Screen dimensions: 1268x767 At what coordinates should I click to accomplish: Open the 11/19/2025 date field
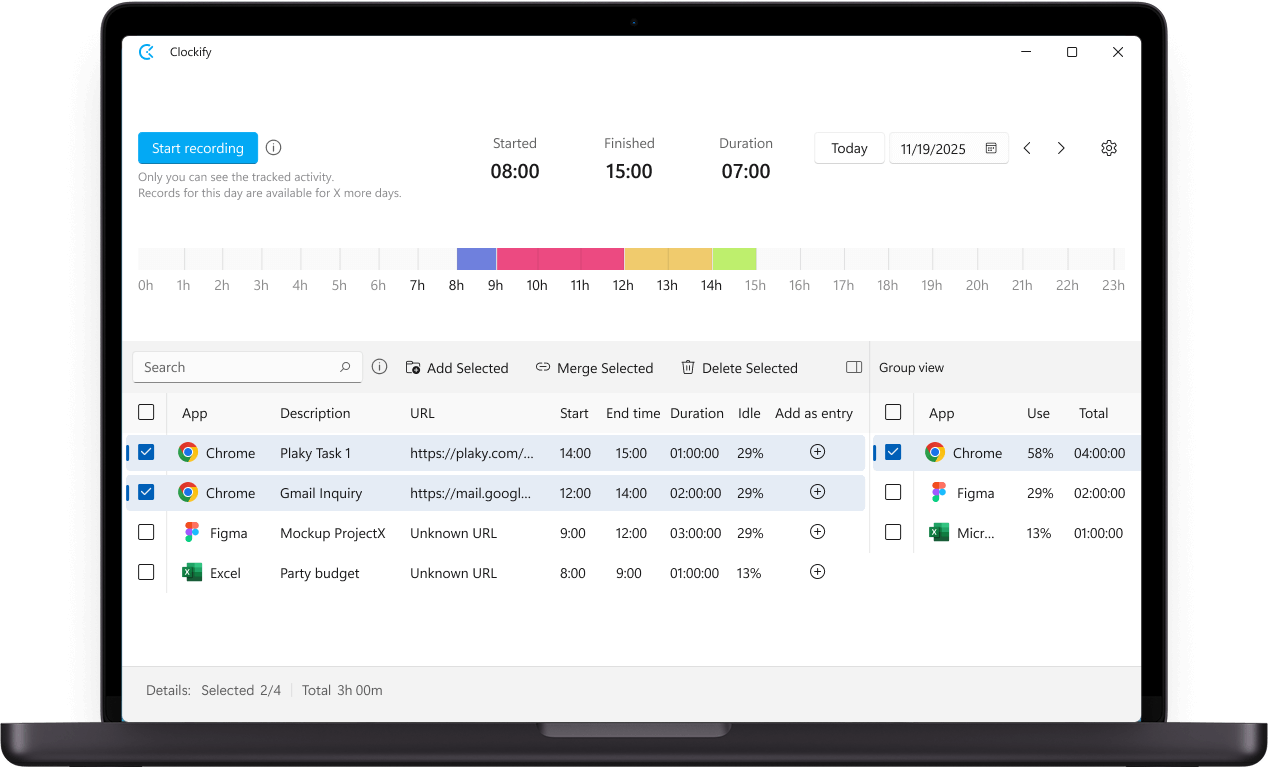(948, 148)
